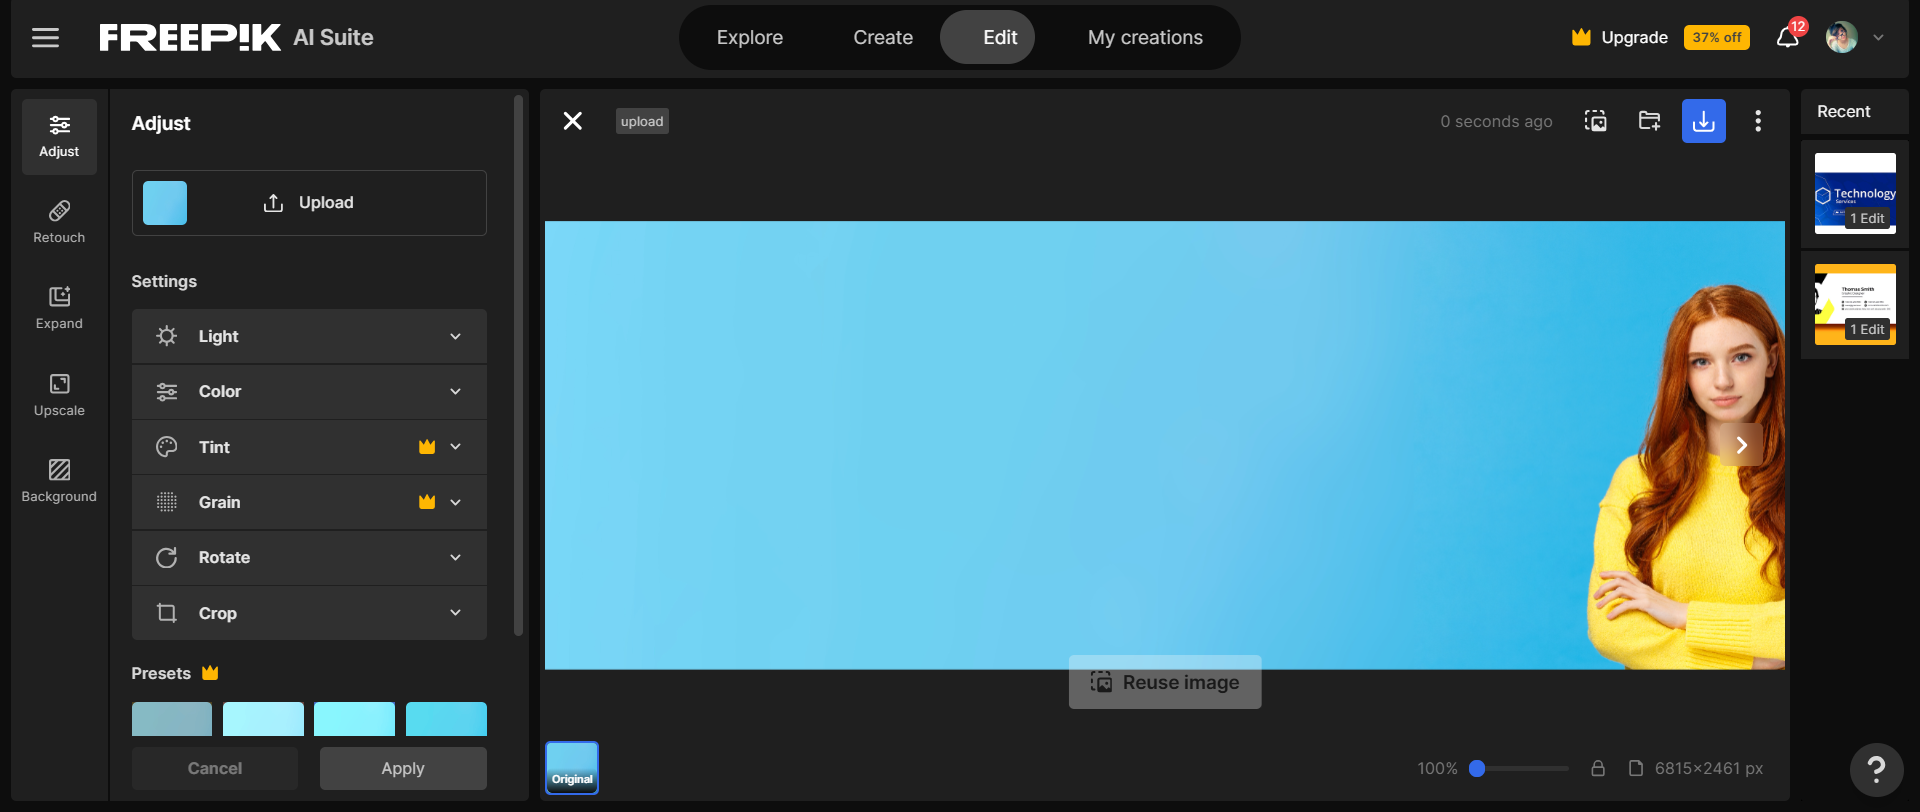This screenshot has height=812, width=1920.
Task: Select the fourth turquoise preset
Action: (446, 719)
